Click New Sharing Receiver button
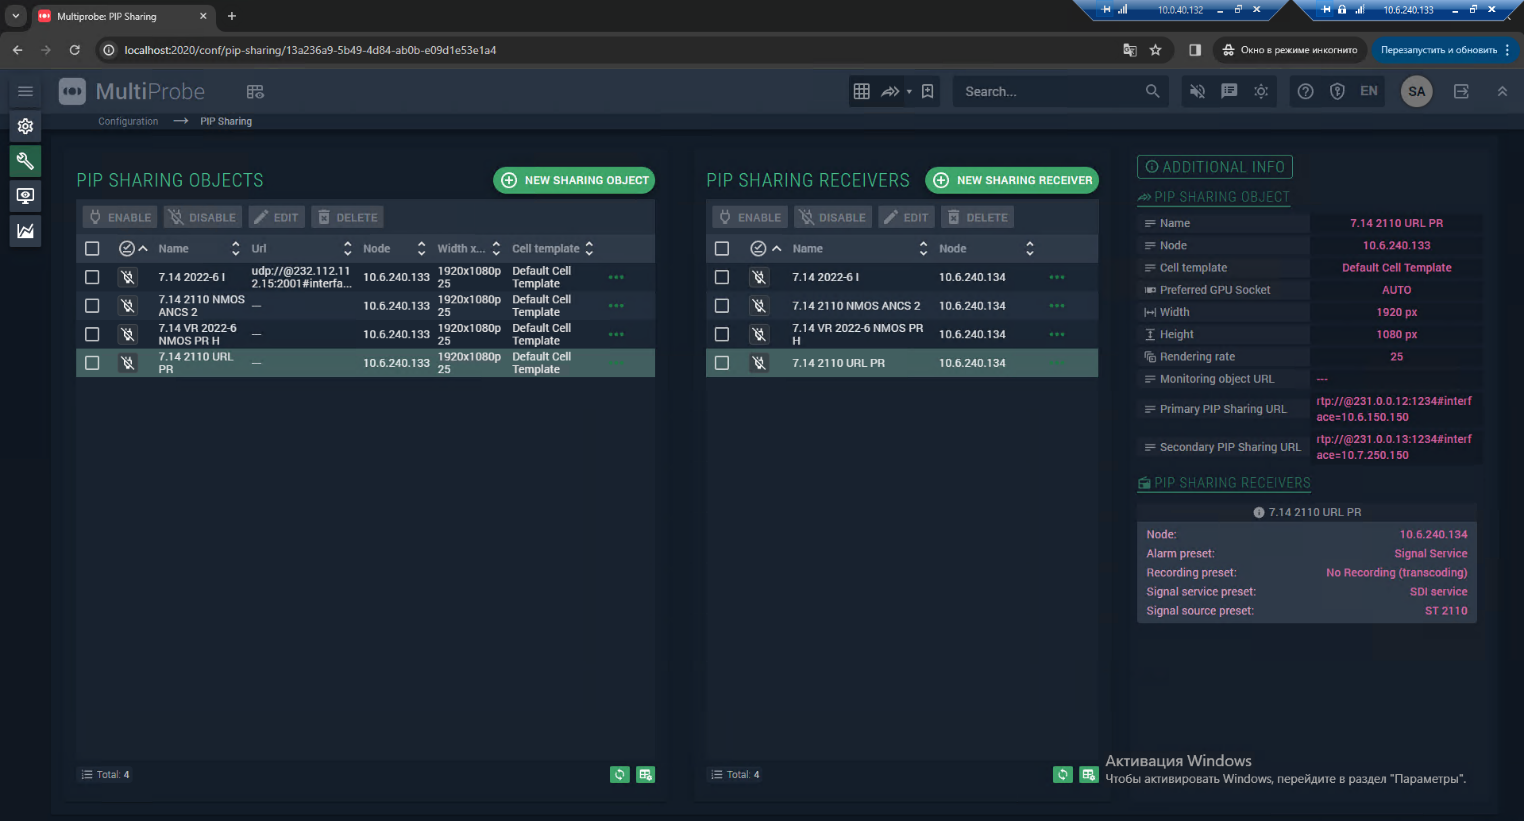1524x821 pixels. [x=1012, y=180]
